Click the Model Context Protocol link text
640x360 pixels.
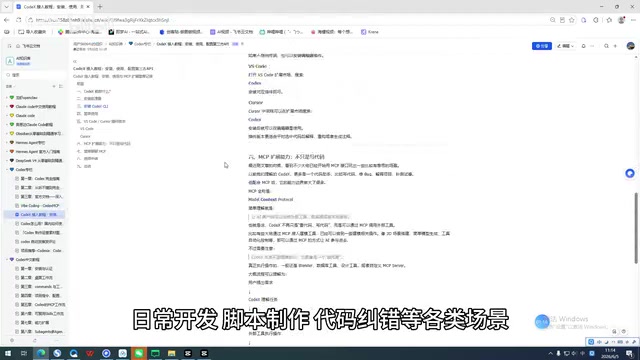271,200
